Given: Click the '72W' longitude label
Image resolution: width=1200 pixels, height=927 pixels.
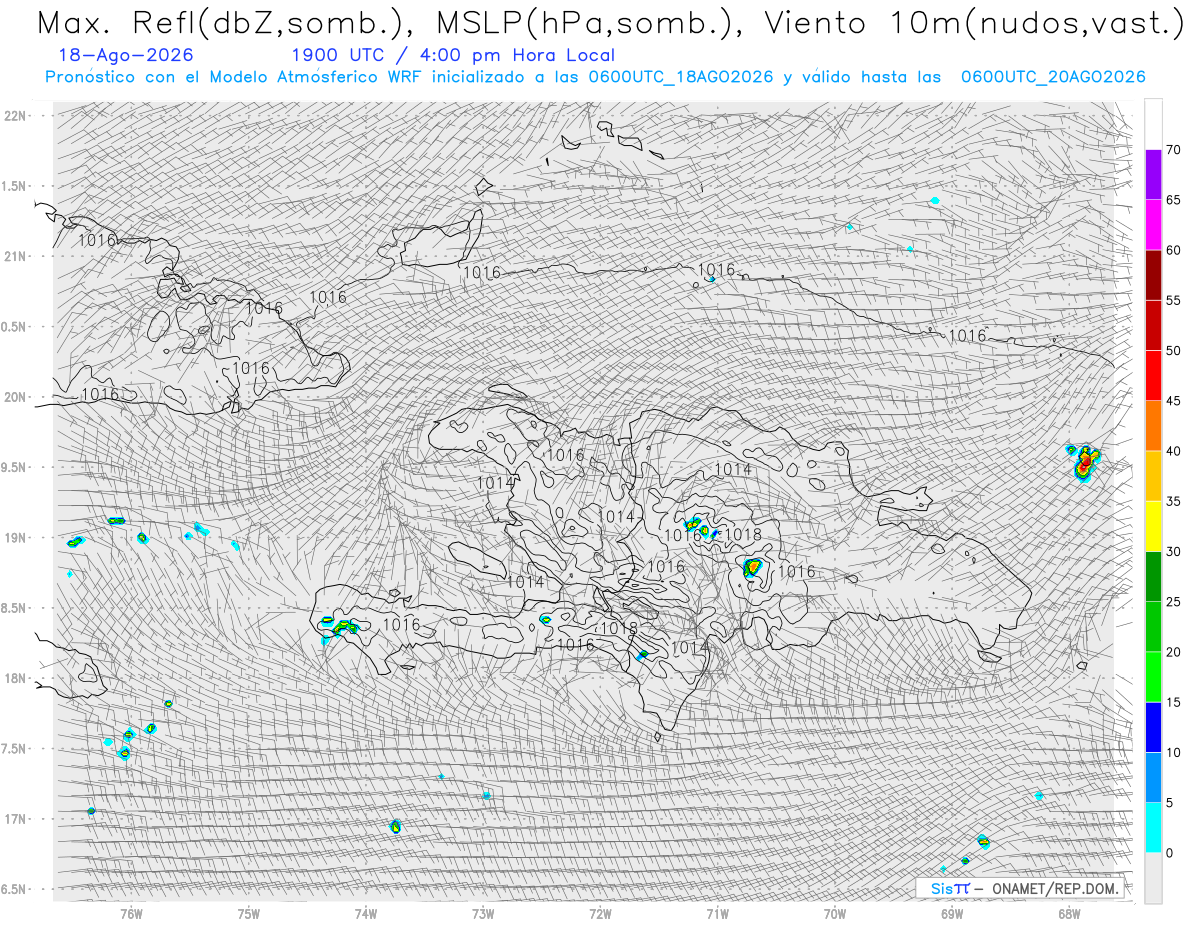Looking at the screenshot, I should click(601, 912).
